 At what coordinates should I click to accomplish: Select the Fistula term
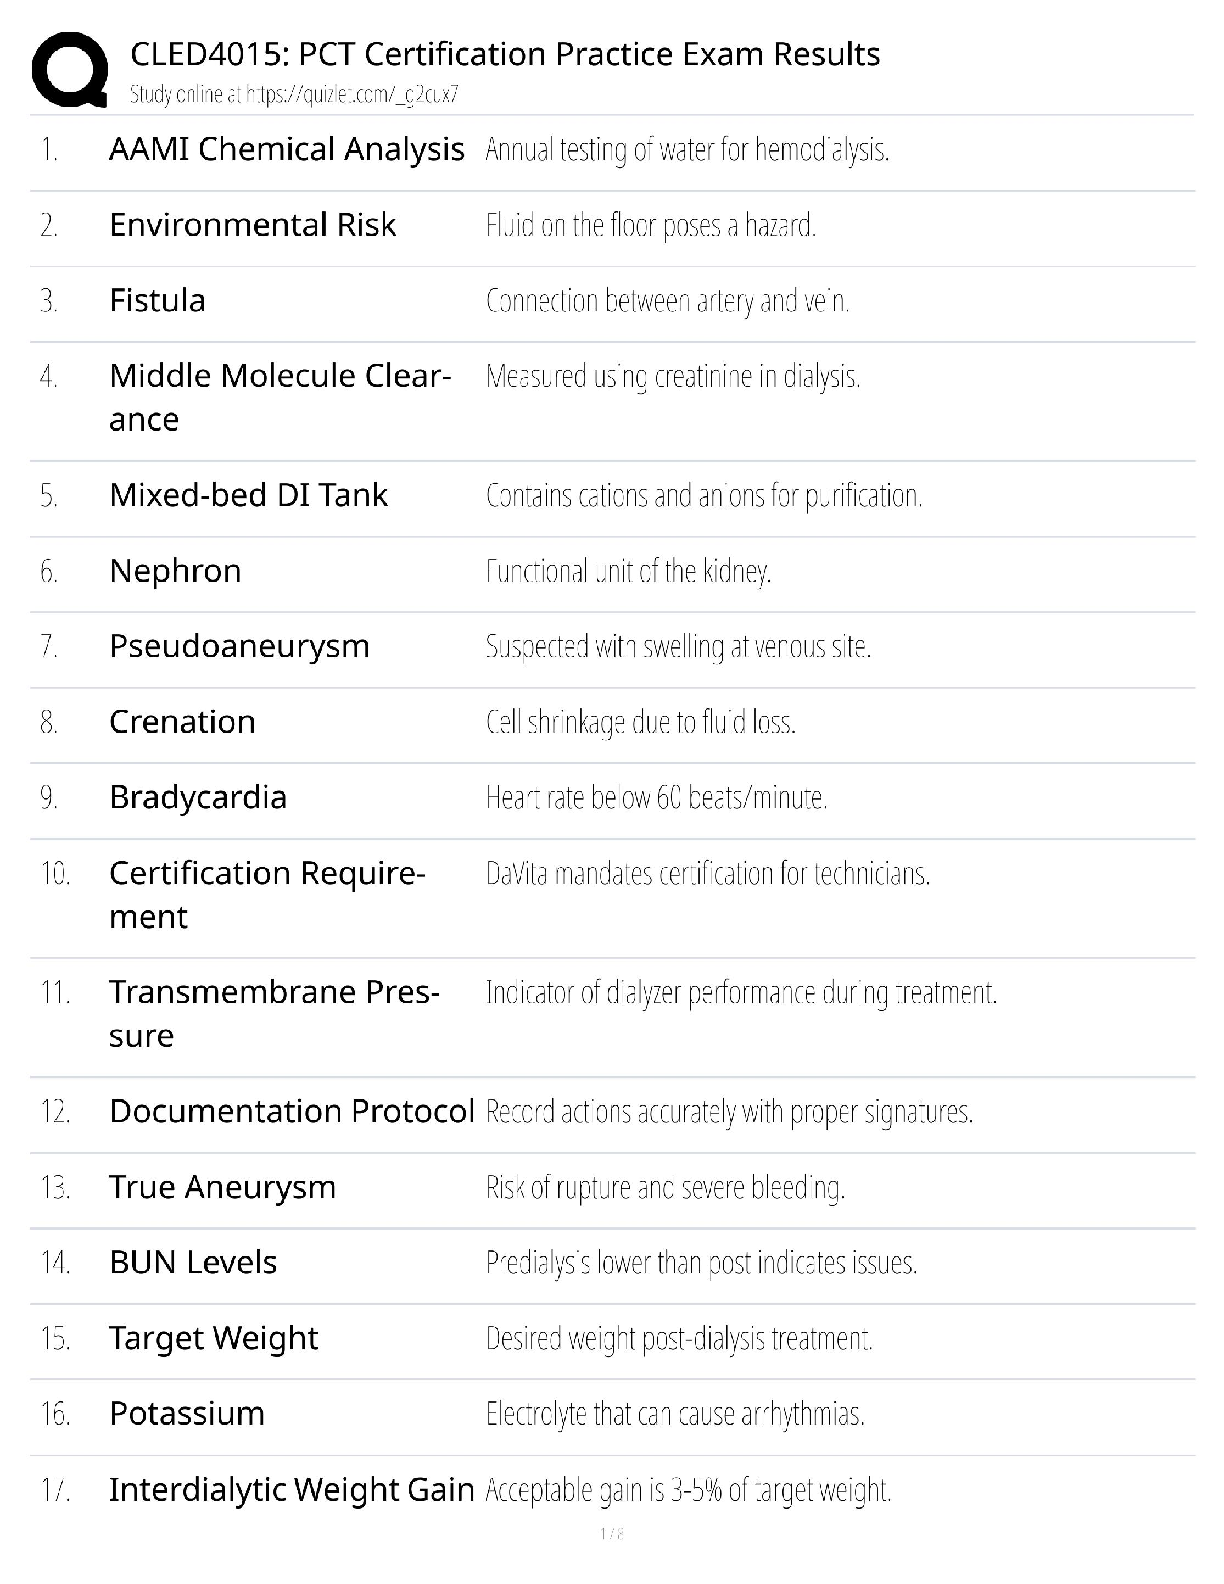pos(157,300)
